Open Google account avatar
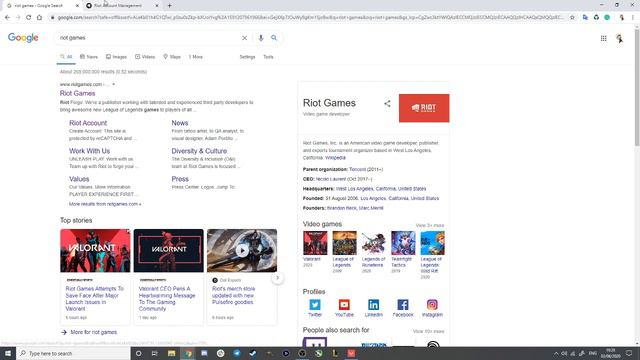640x360 pixels. [619, 38]
